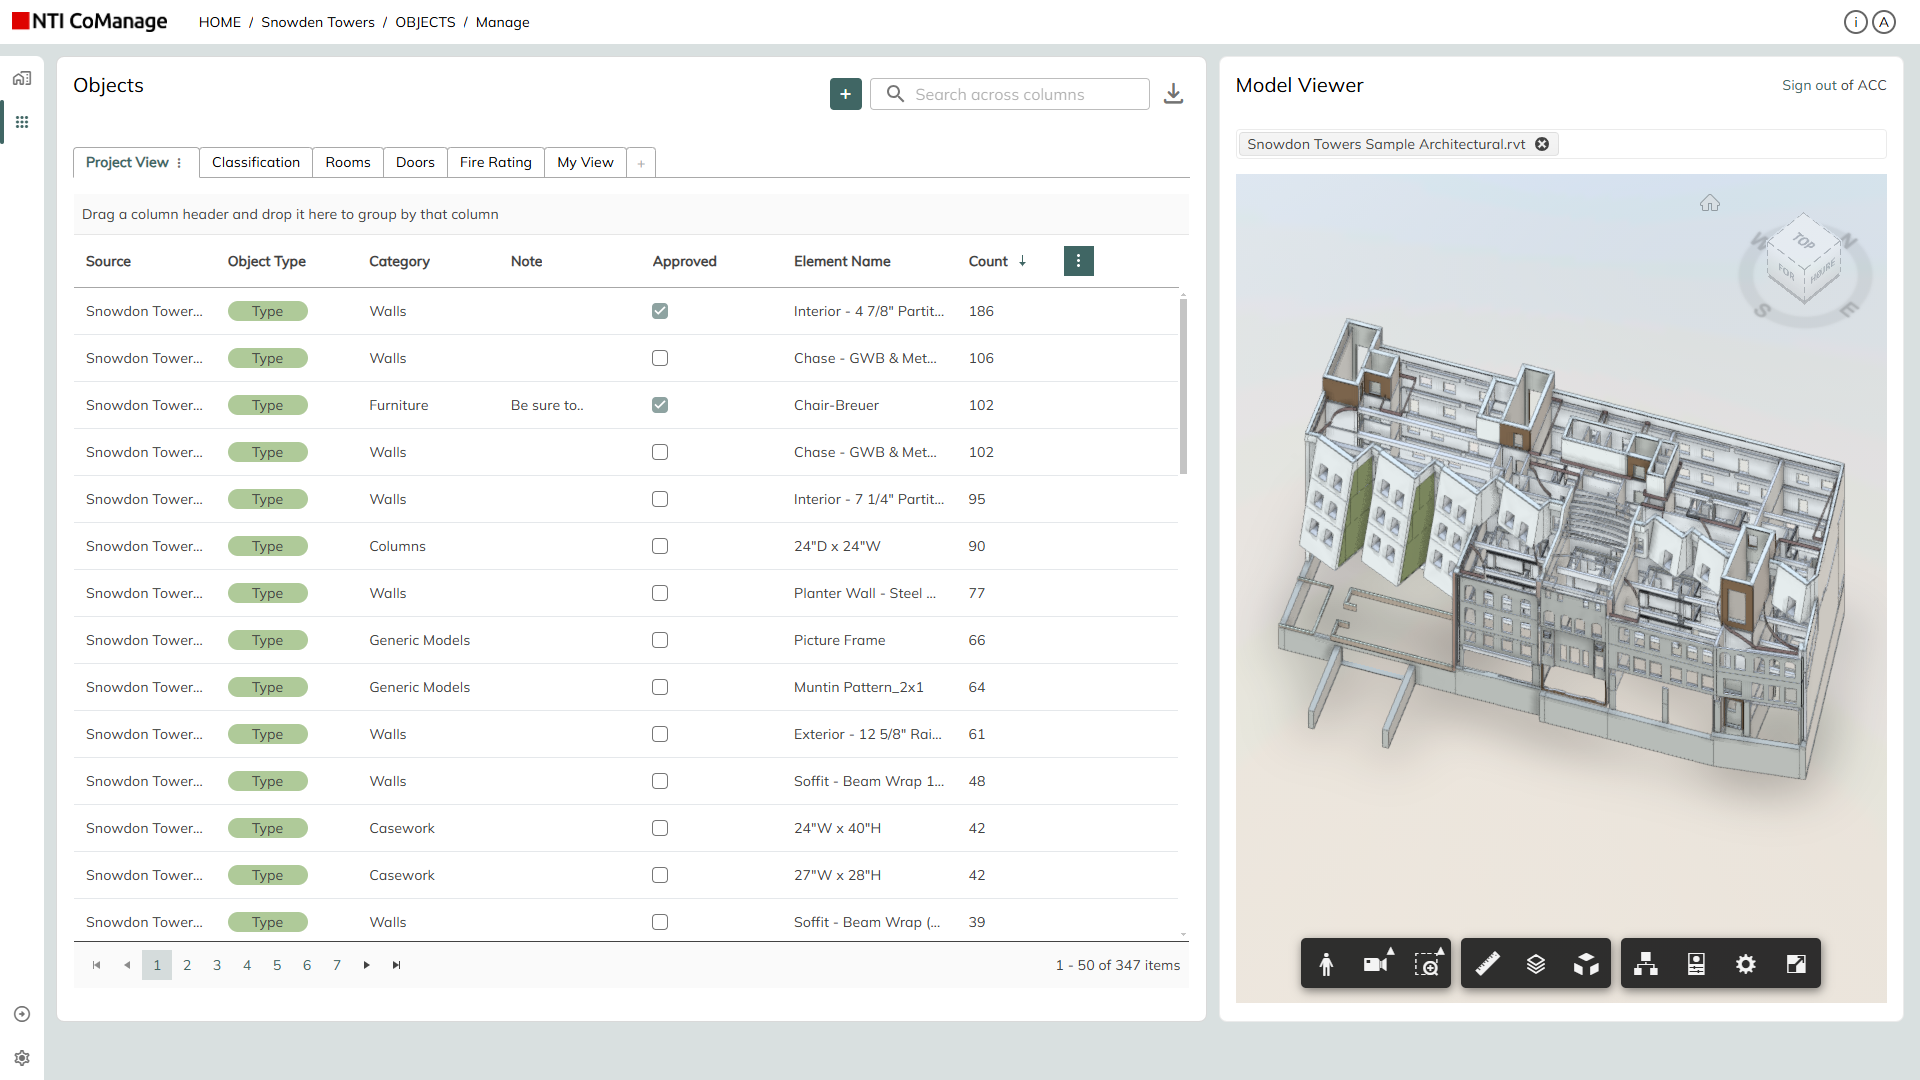Uncheck Approved for Interior - 4 7/8" Partition row
The image size is (1920, 1080).
pos(660,311)
